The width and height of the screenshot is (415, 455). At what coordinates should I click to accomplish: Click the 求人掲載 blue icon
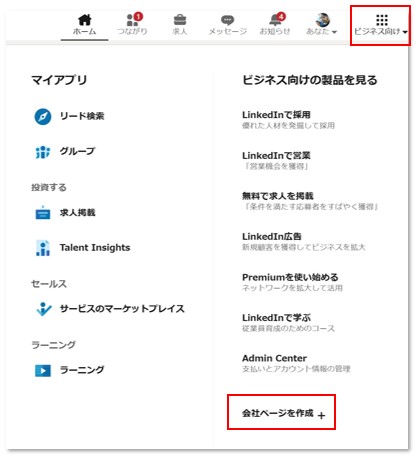(x=43, y=213)
